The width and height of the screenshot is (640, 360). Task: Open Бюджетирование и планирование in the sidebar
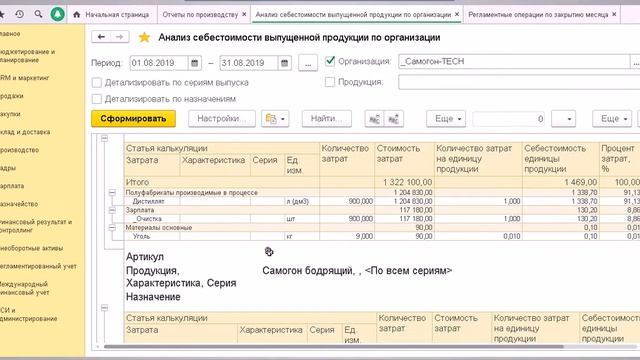tap(27, 56)
